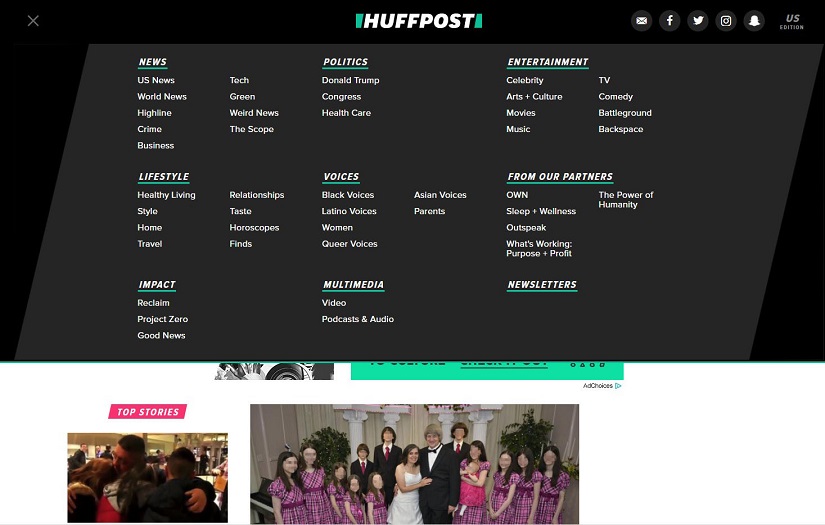Open Latino Voices link
The width and height of the screenshot is (825, 525).
coord(349,211)
